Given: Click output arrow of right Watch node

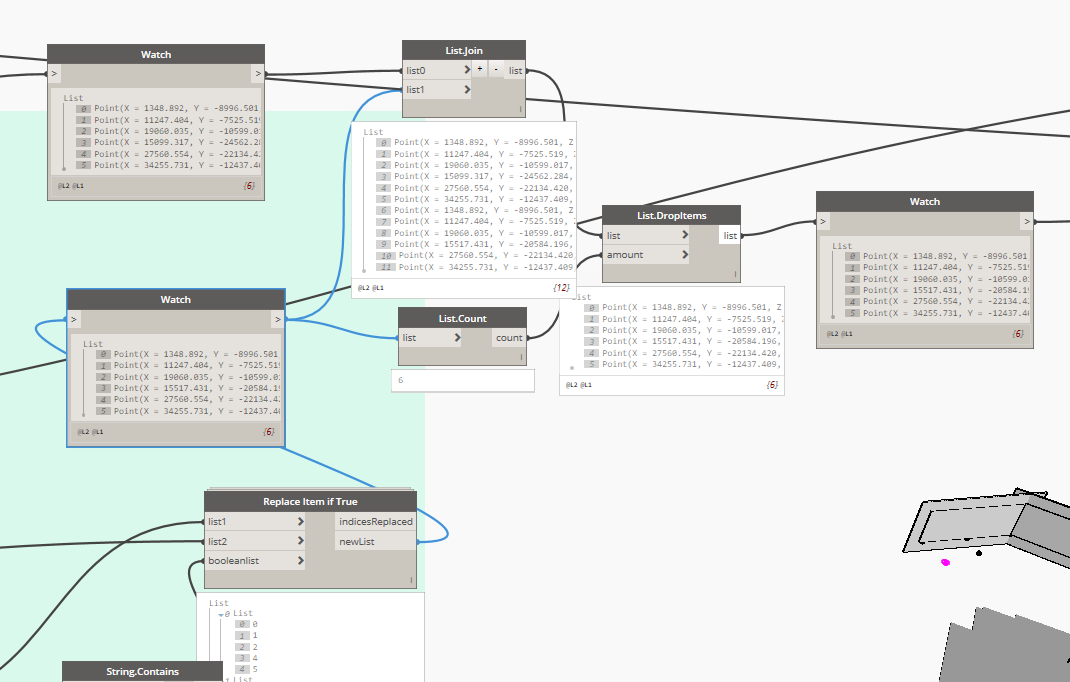Looking at the screenshot, I should pyautogui.click(x=1027, y=221).
